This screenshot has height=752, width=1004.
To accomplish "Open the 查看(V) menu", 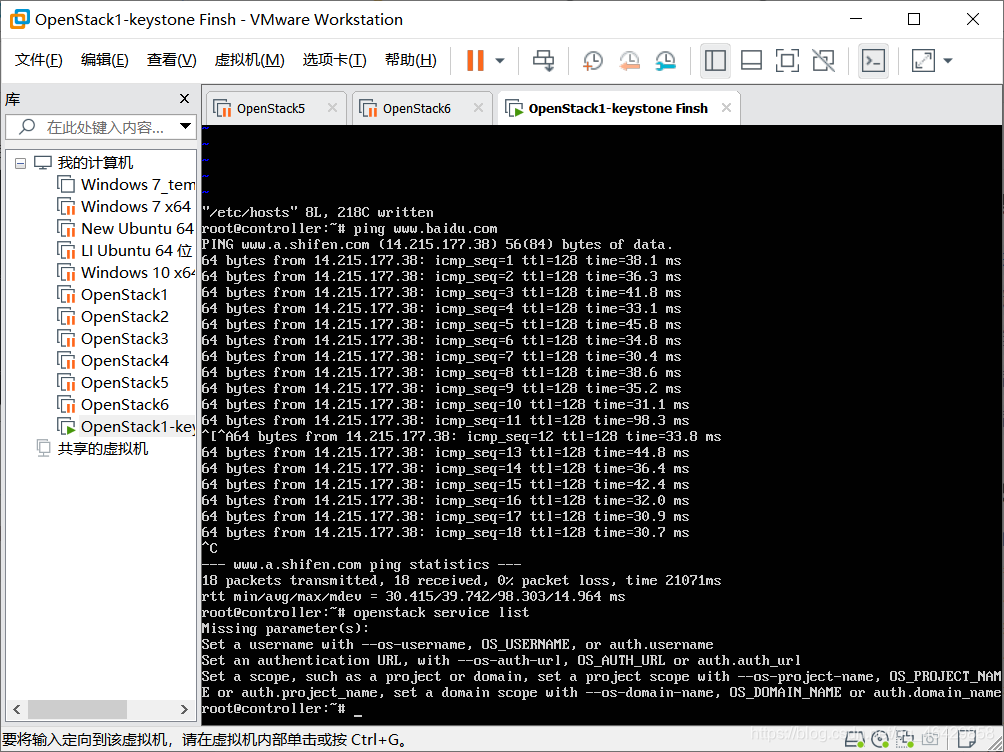I will point(171,60).
